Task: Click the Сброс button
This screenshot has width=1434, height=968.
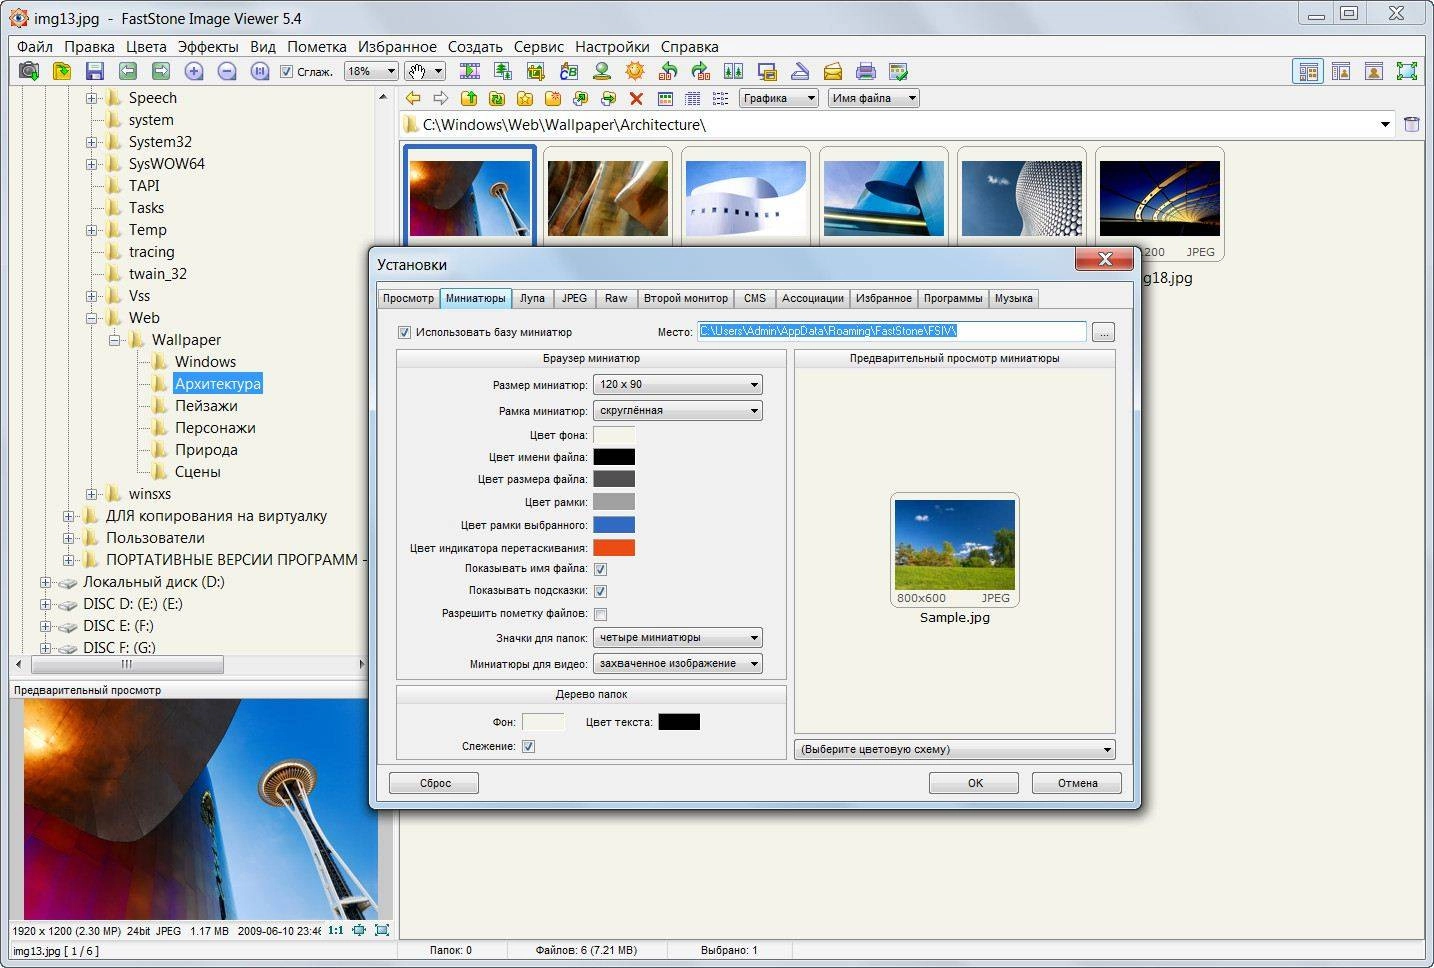Action: [434, 783]
